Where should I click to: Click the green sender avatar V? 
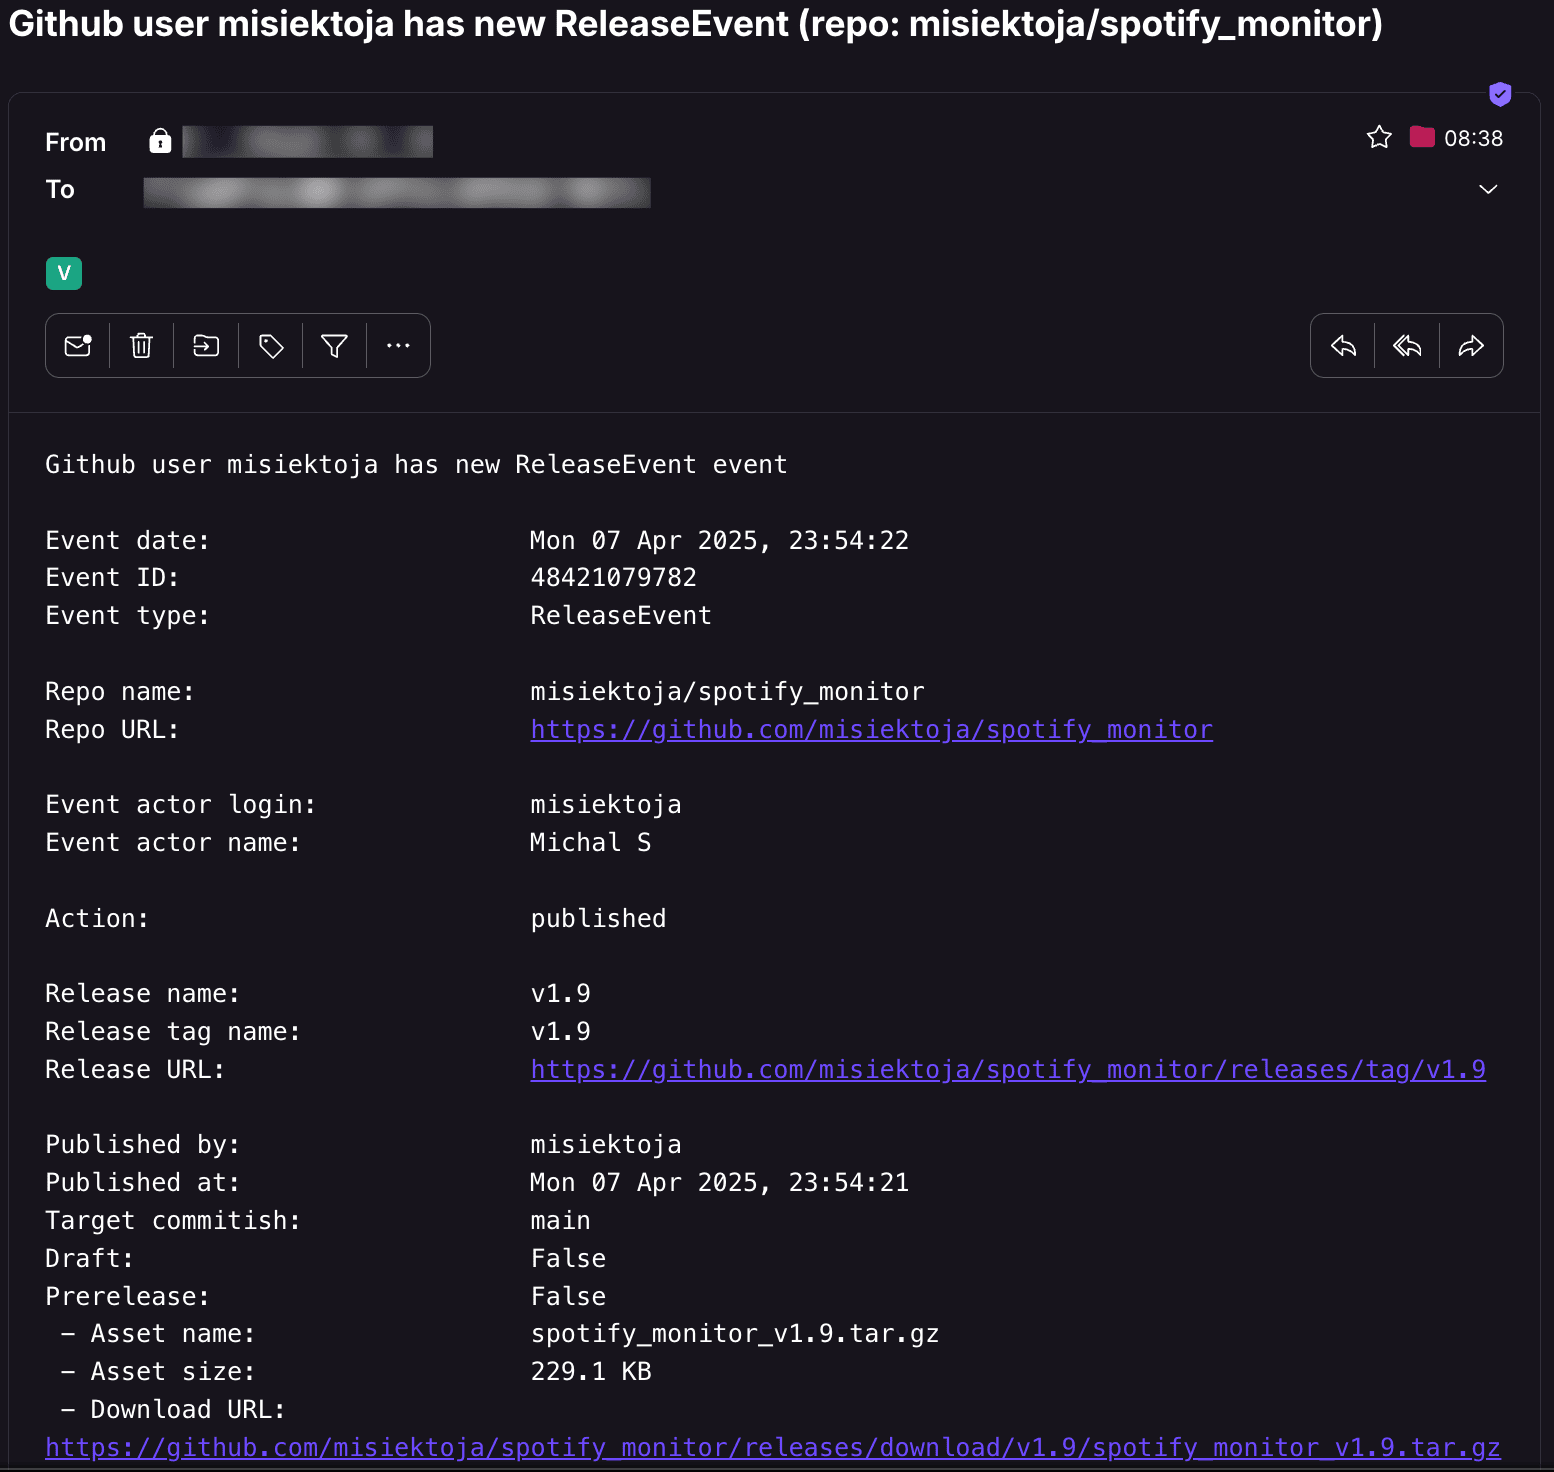coord(63,272)
